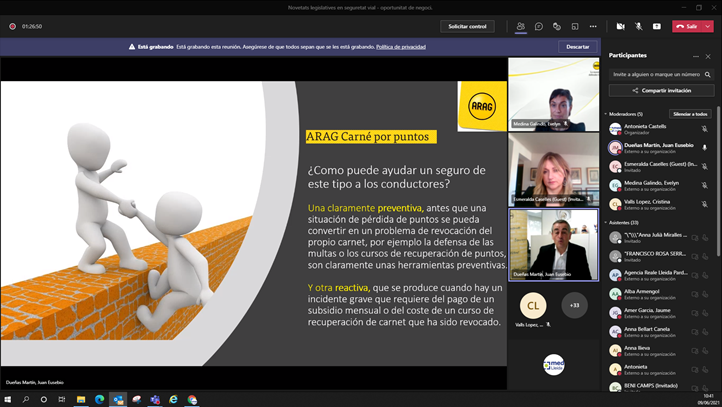Click the CL avatar of Valls Lopez tile
Viewport: 722px width, 407px height.
click(x=533, y=305)
